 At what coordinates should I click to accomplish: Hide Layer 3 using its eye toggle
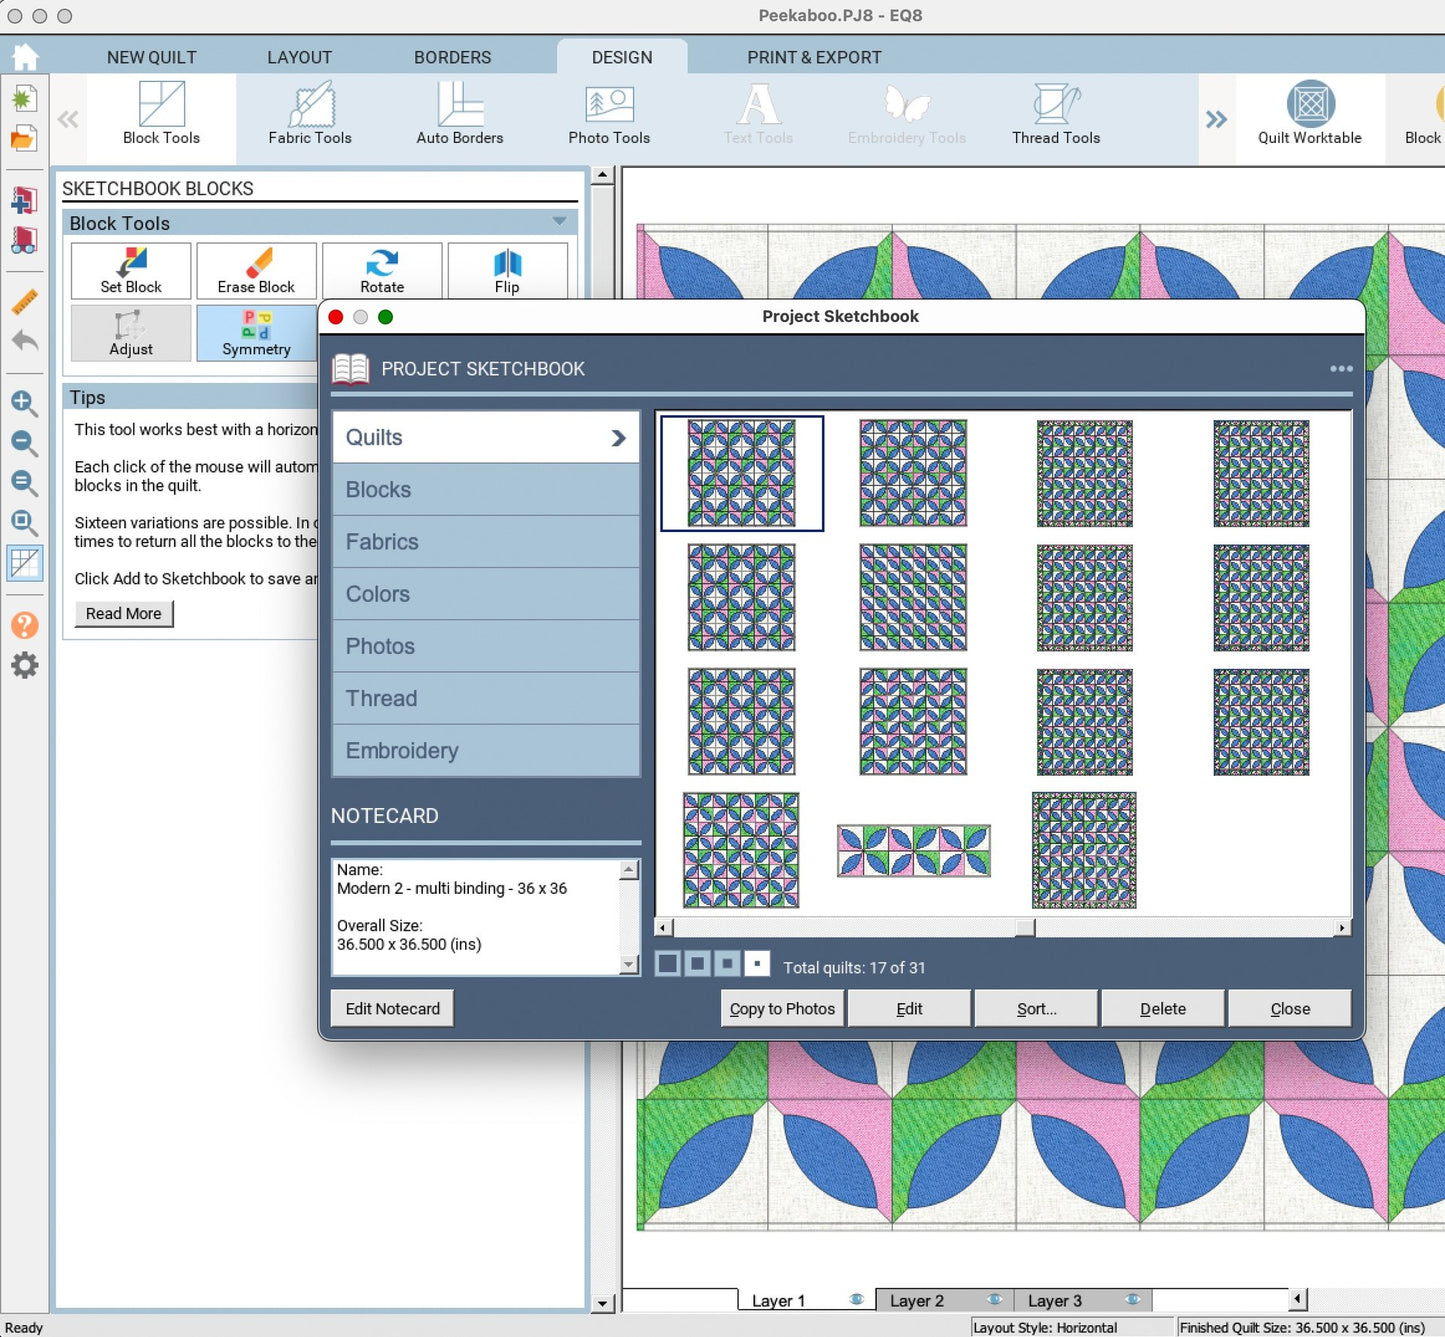tap(1133, 1299)
